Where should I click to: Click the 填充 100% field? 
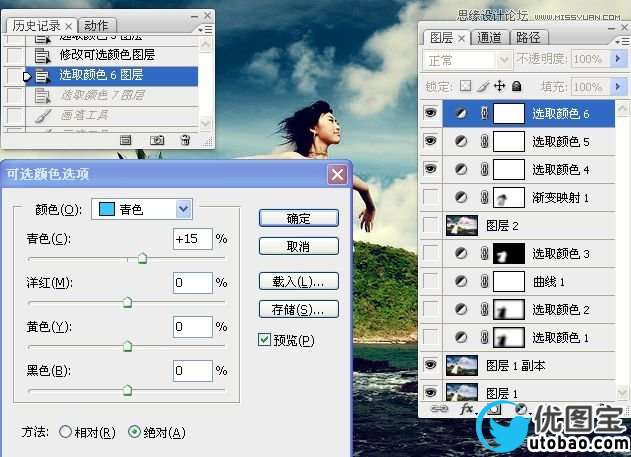coord(590,86)
